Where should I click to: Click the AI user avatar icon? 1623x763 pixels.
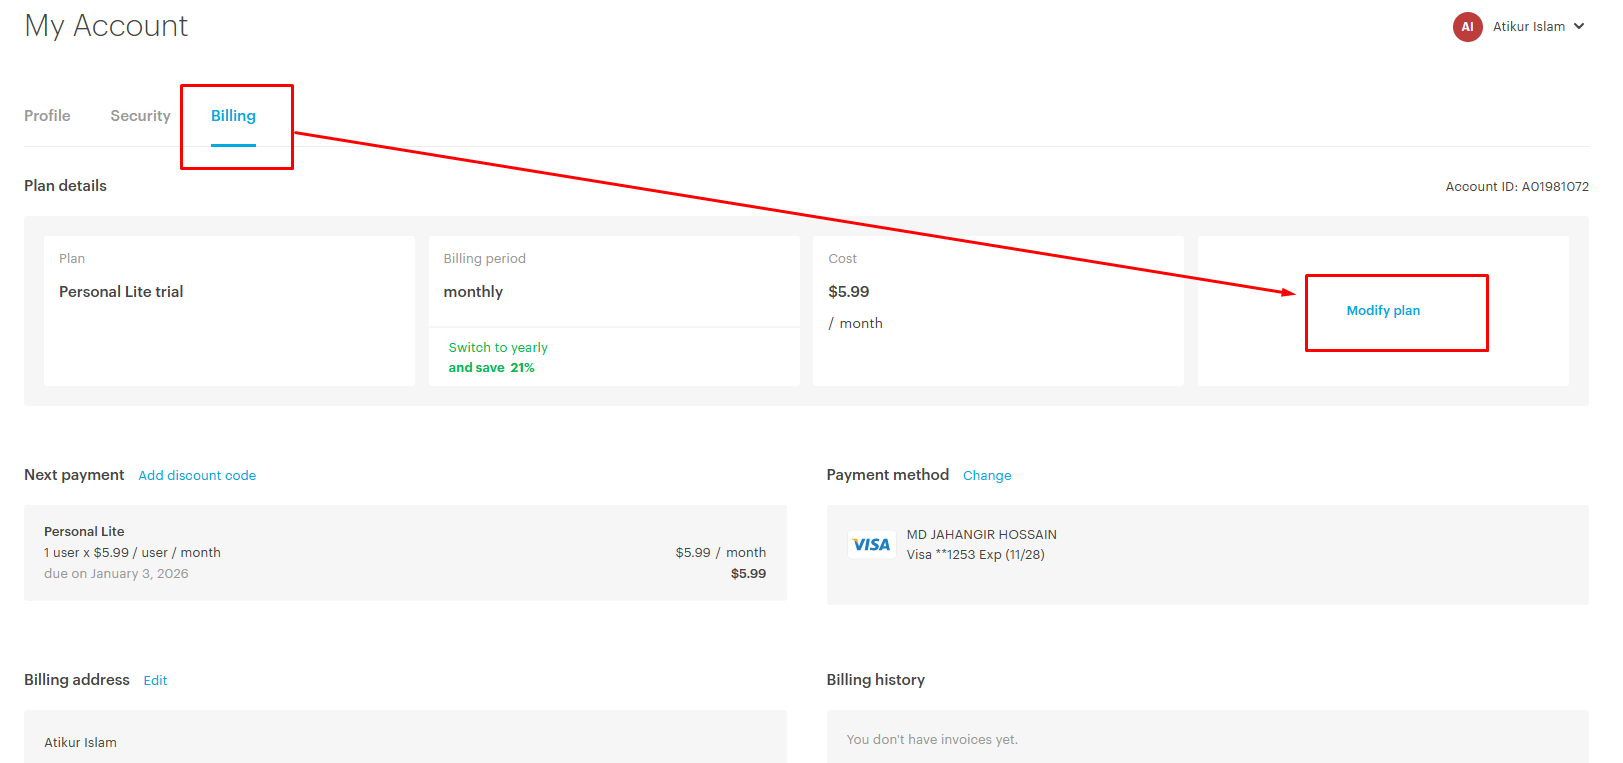[1467, 27]
